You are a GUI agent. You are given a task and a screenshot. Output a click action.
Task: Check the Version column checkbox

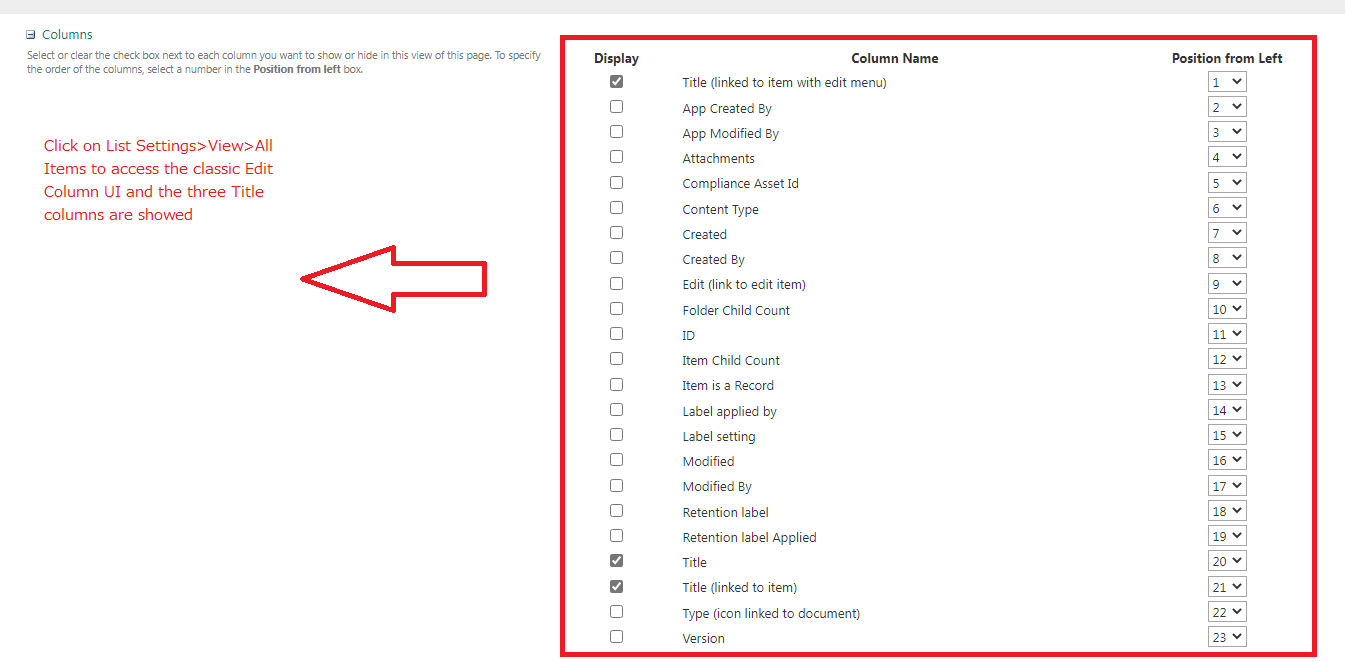point(616,637)
